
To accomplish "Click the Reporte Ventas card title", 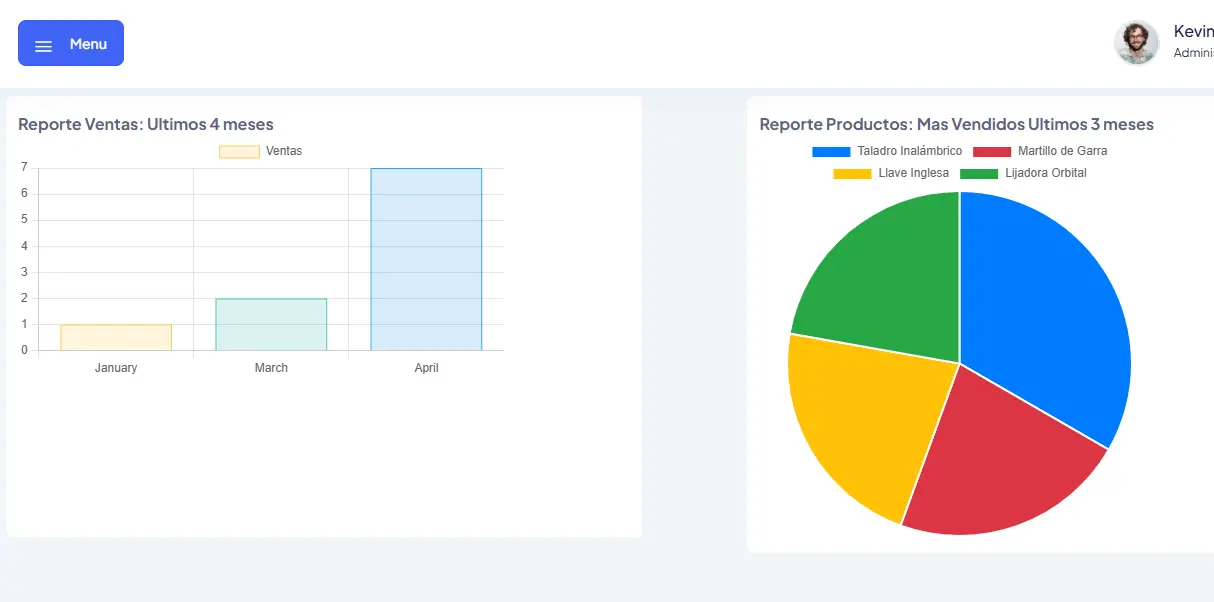I will click(x=146, y=124).
